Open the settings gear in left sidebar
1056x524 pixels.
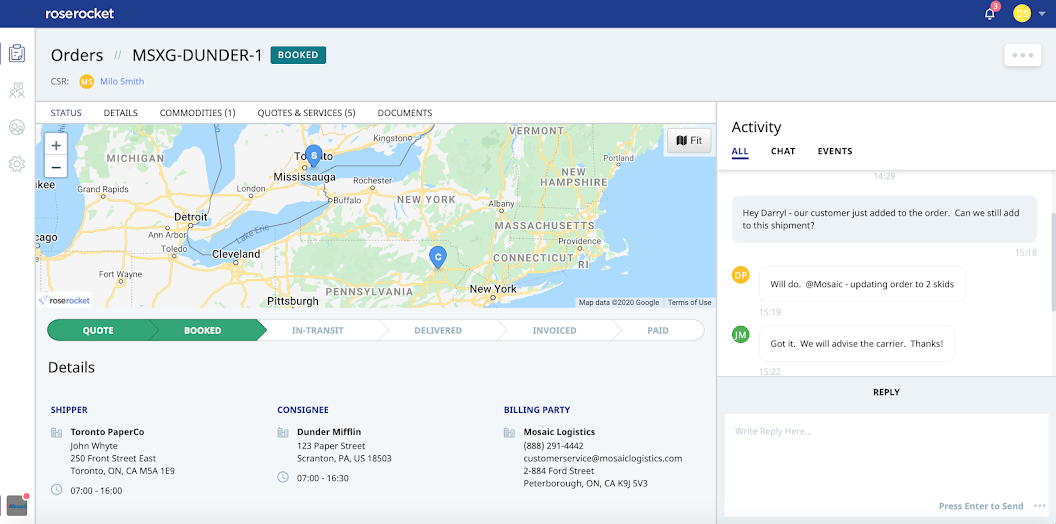point(17,164)
